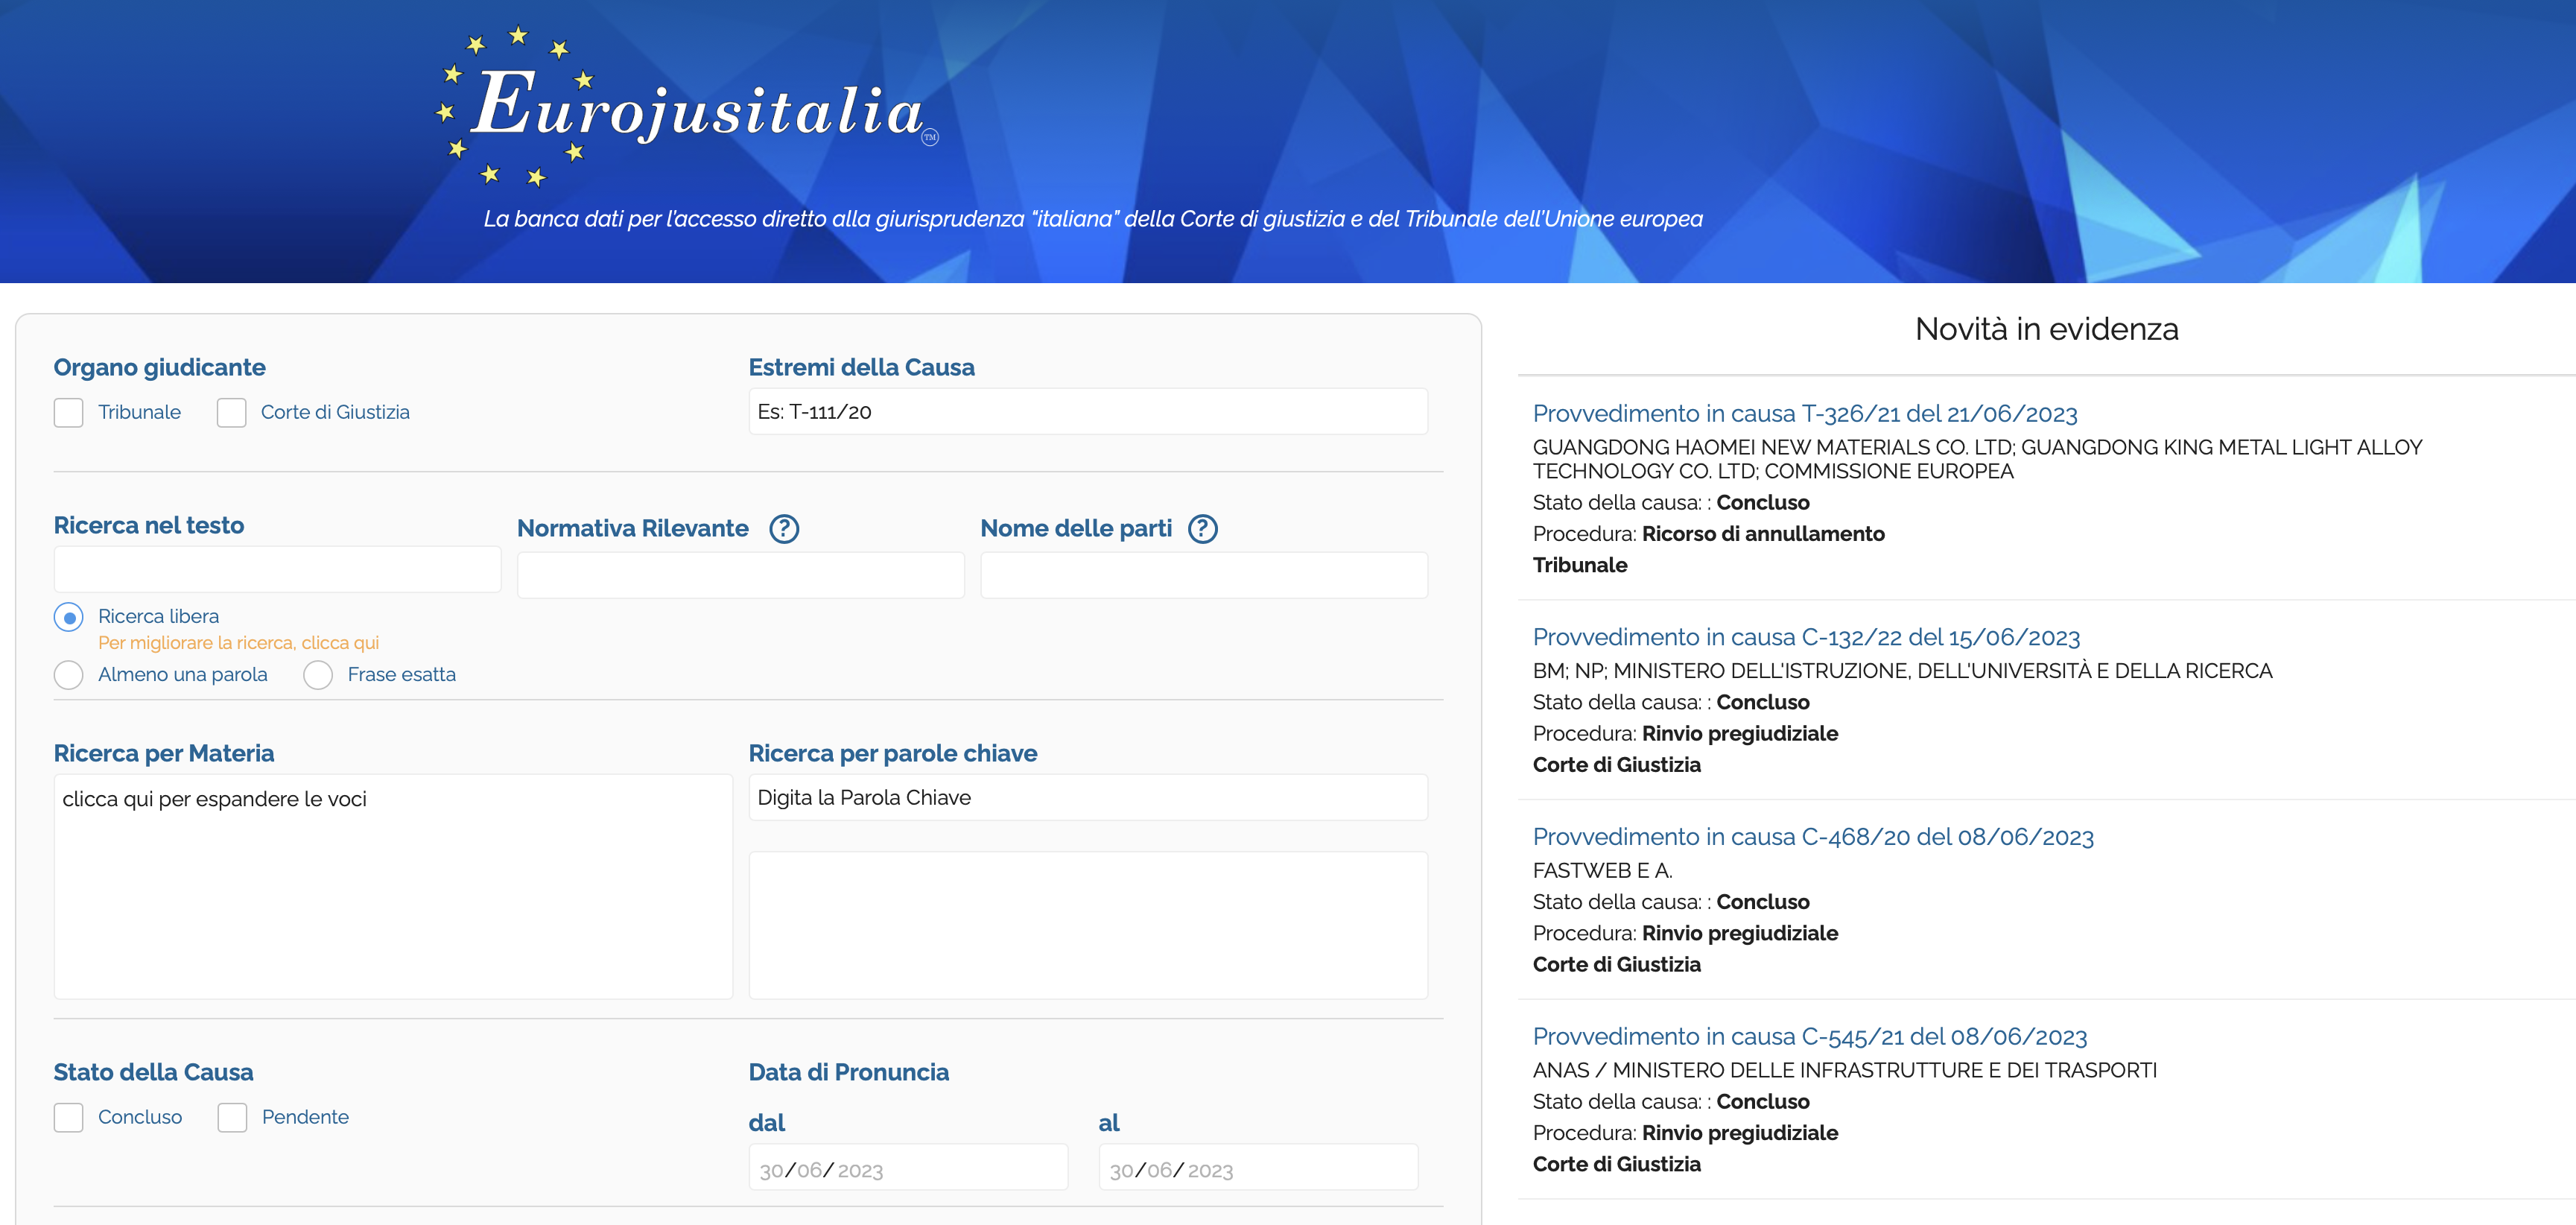This screenshot has width=2576, height=1225.
Task: Click the GUANGDONG HAOMEI NEW MATERIALS text
Action: [1977, 459]
